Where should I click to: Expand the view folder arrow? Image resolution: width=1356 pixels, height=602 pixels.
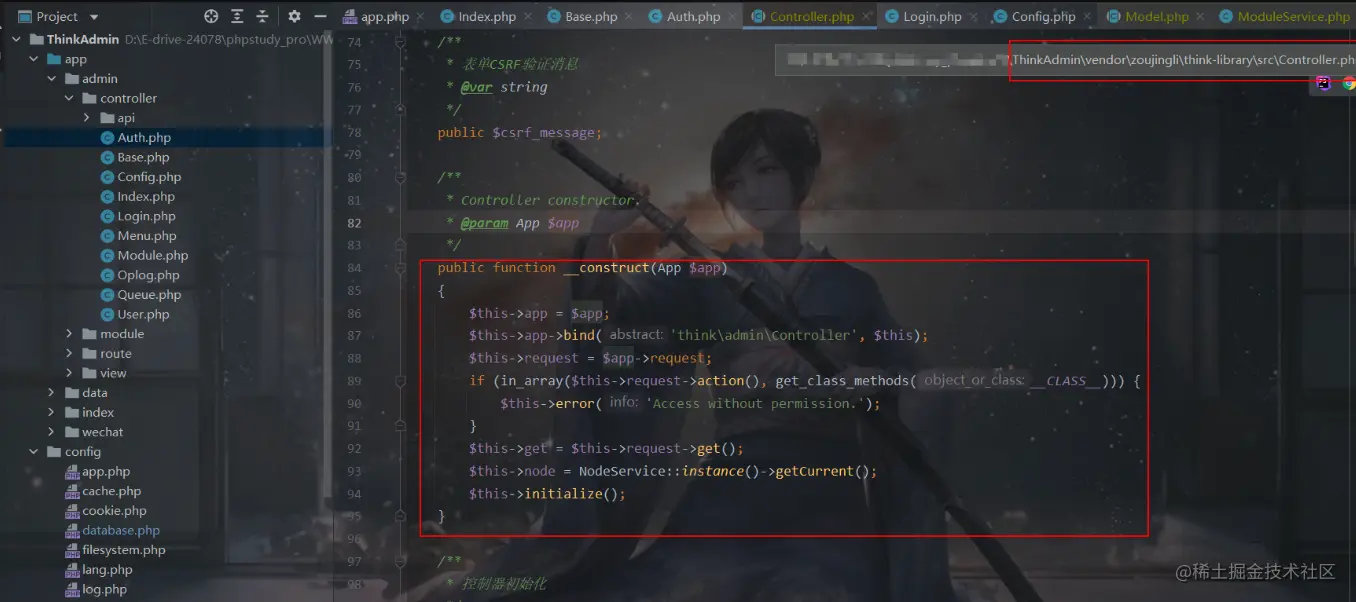69,373
